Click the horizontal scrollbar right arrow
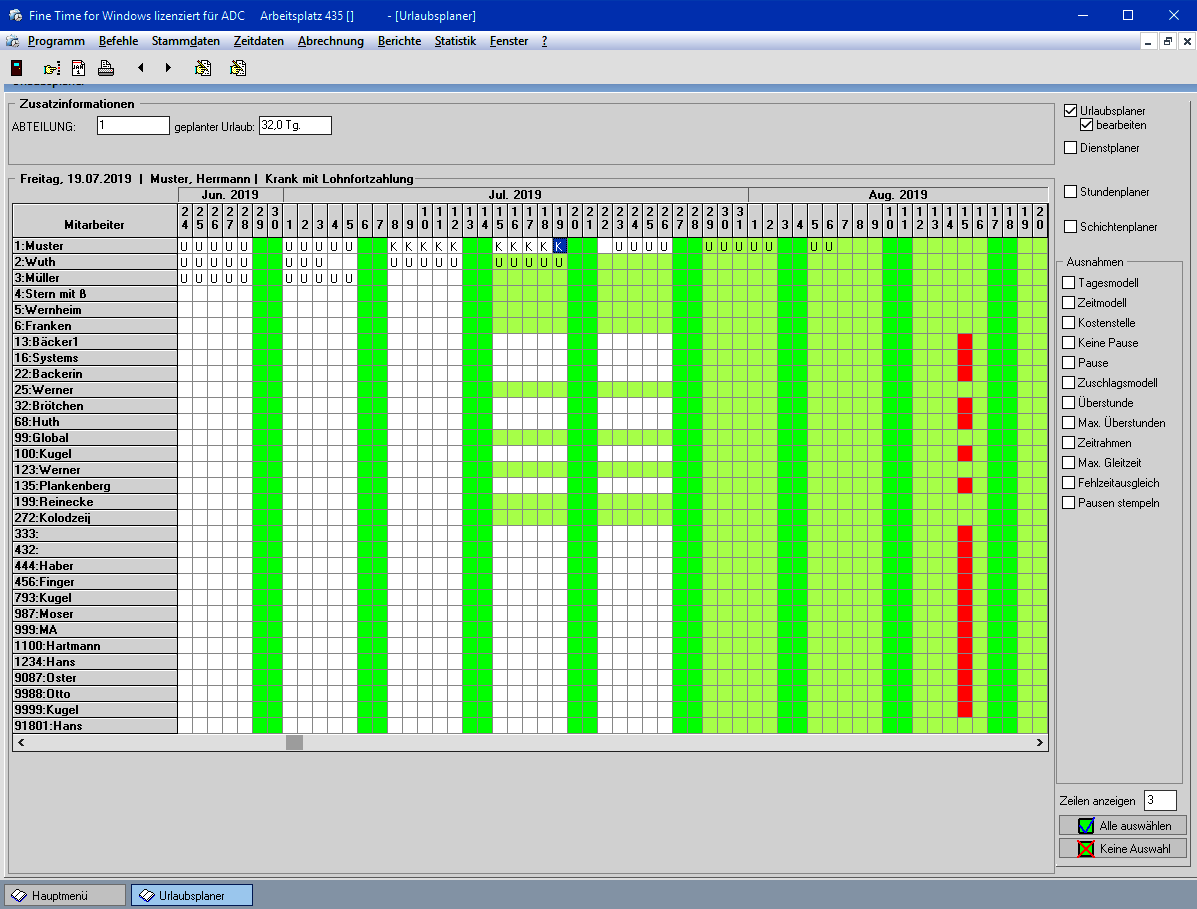1197x909 pixels. click(1039, 743)
